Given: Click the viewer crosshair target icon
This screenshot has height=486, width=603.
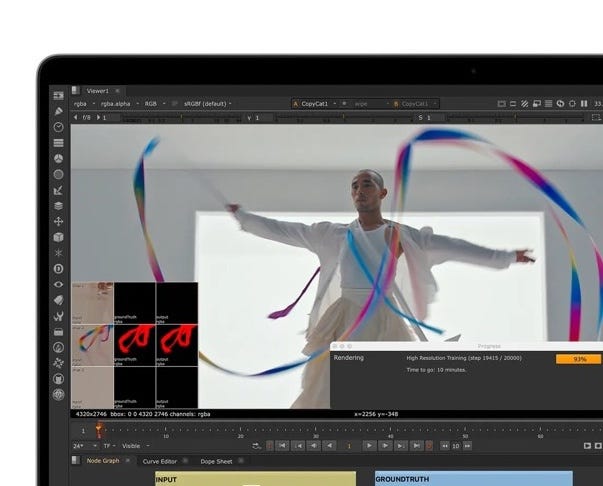Looking at the screenshot, I should pos(572,104).
